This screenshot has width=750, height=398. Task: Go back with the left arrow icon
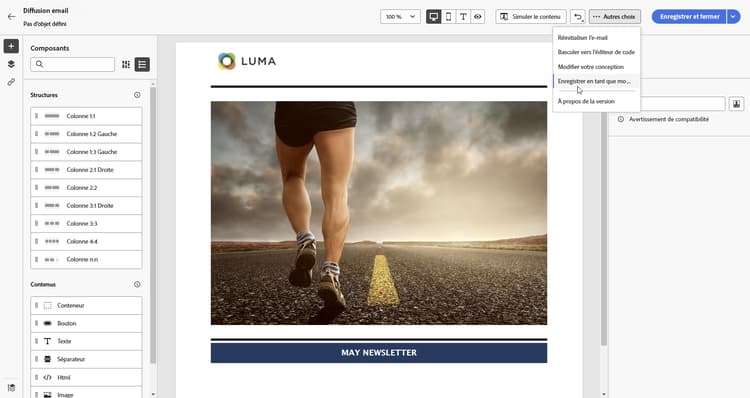pos(11,17)
